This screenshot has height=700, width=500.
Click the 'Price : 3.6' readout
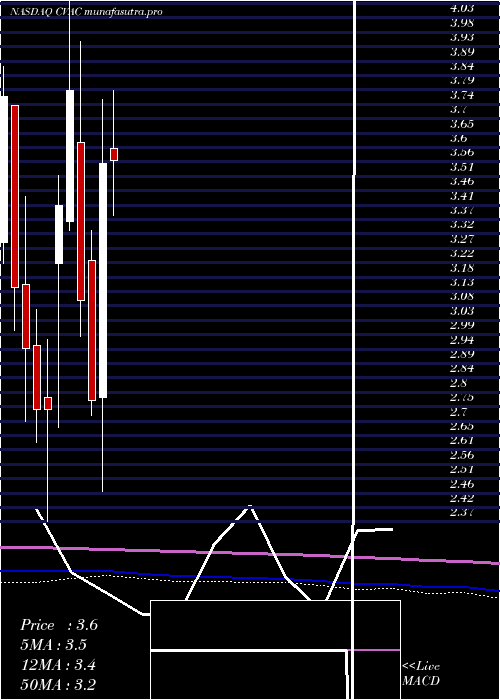(59, 625)
